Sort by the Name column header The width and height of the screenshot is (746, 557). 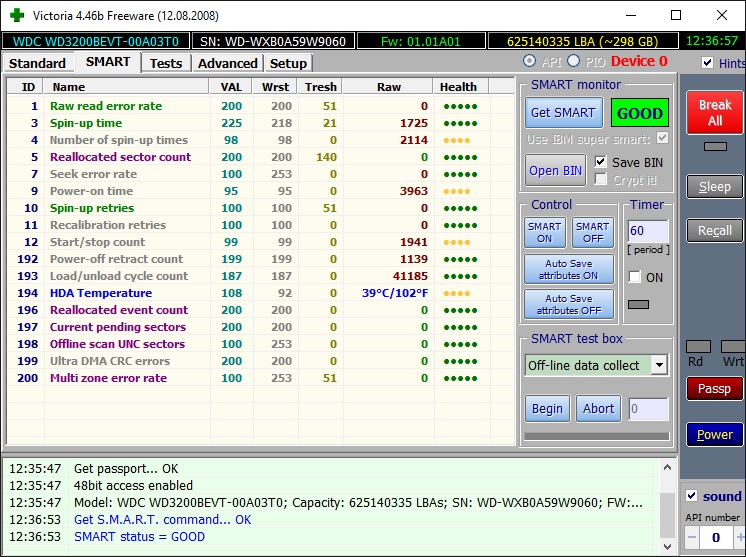pos(126,87)
